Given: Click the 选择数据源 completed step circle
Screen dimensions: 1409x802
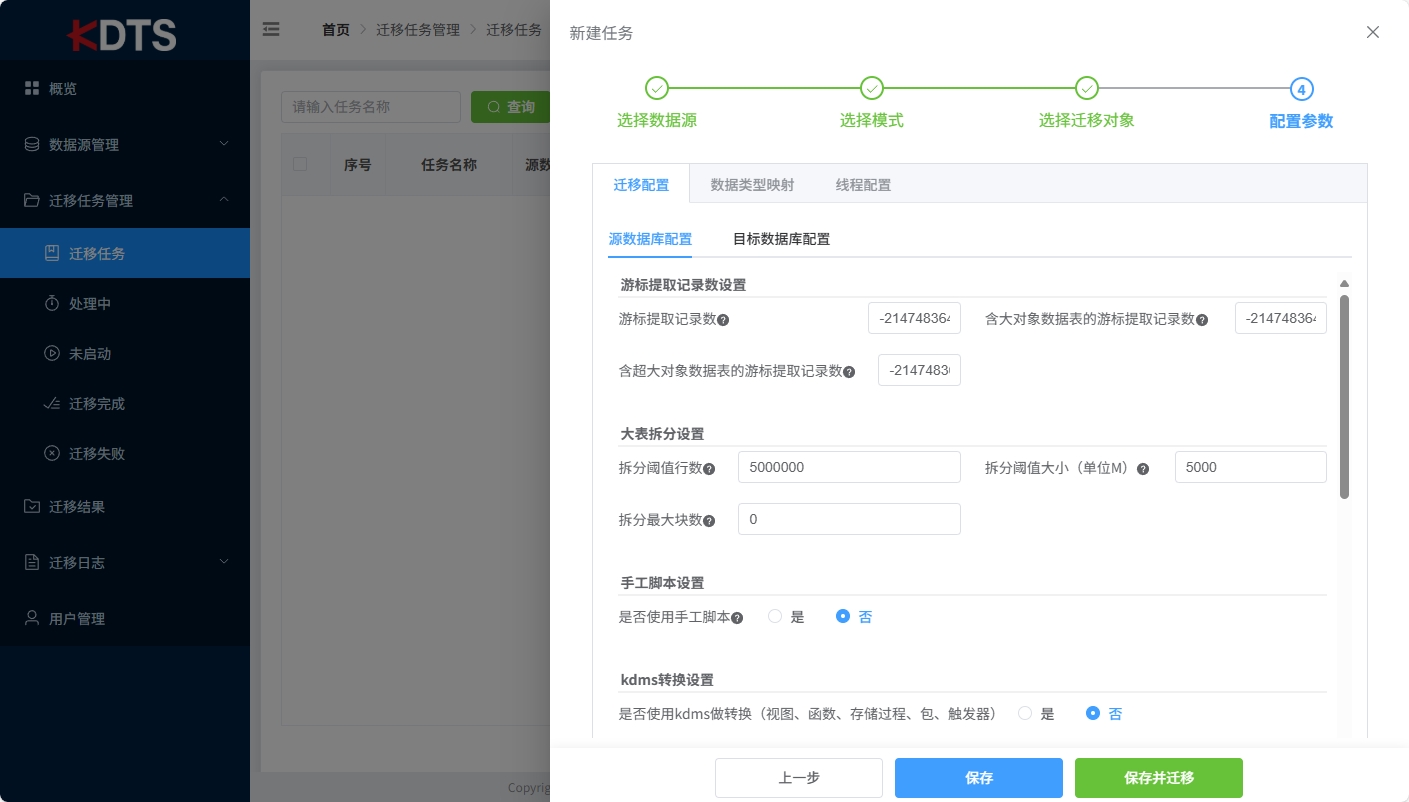Looking at the screenshot, I should [657, 88].
